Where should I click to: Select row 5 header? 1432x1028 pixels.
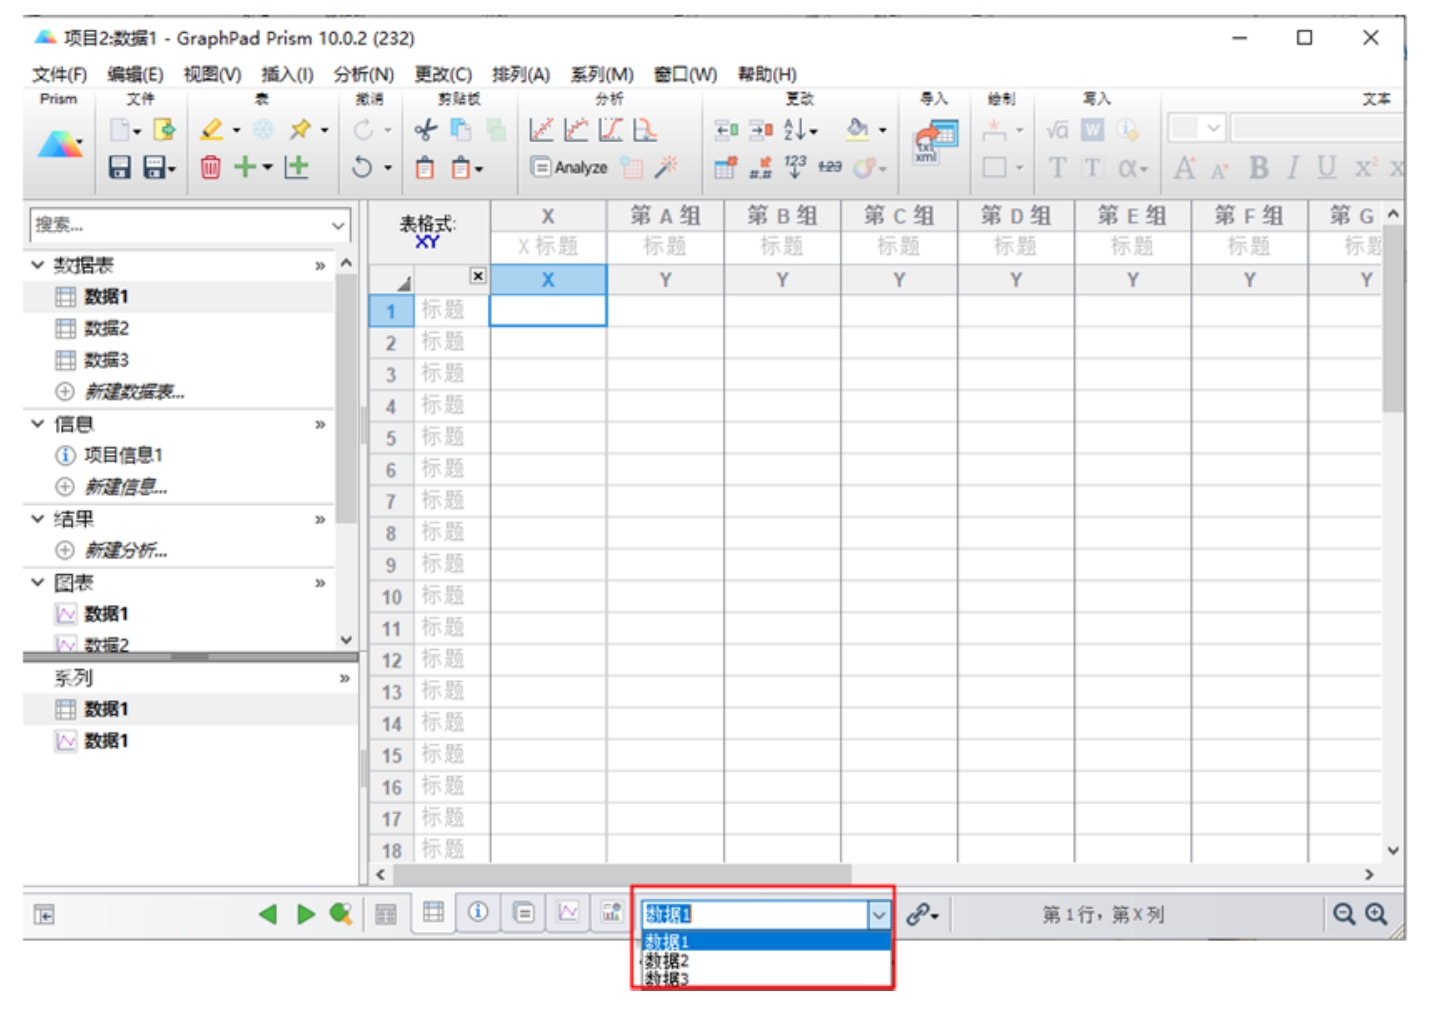point(391,438)
